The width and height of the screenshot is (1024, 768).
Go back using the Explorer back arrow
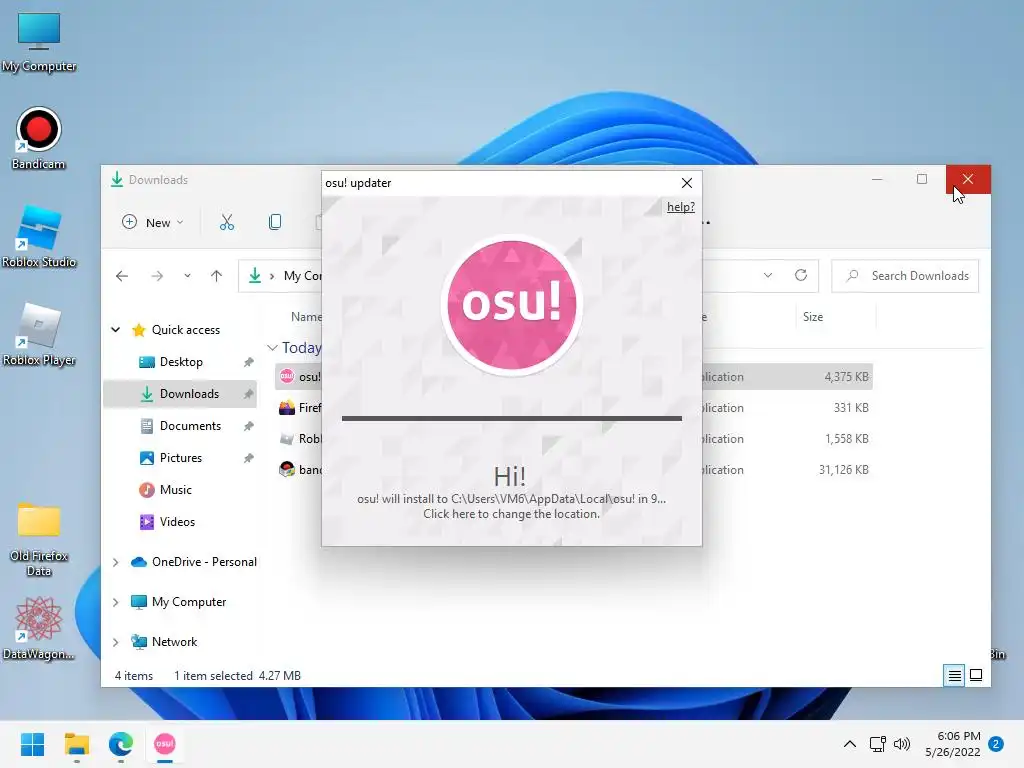click(121, 276)
